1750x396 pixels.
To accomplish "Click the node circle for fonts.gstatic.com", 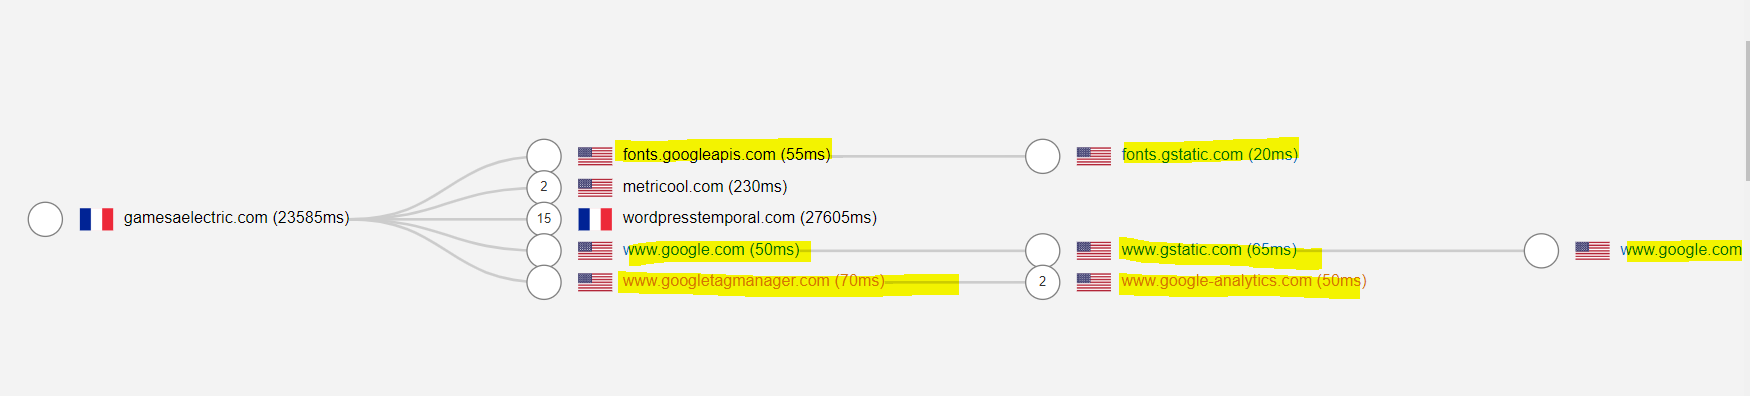I will (1043, 156).
